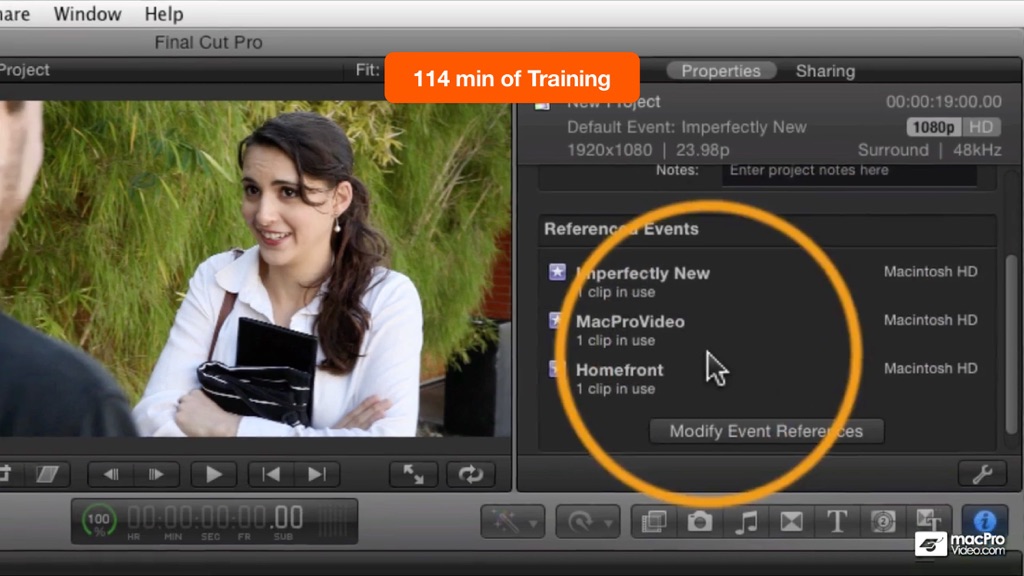Click the 1920x1080 resolution text
1024x576 pixels.
pos(609,150)
